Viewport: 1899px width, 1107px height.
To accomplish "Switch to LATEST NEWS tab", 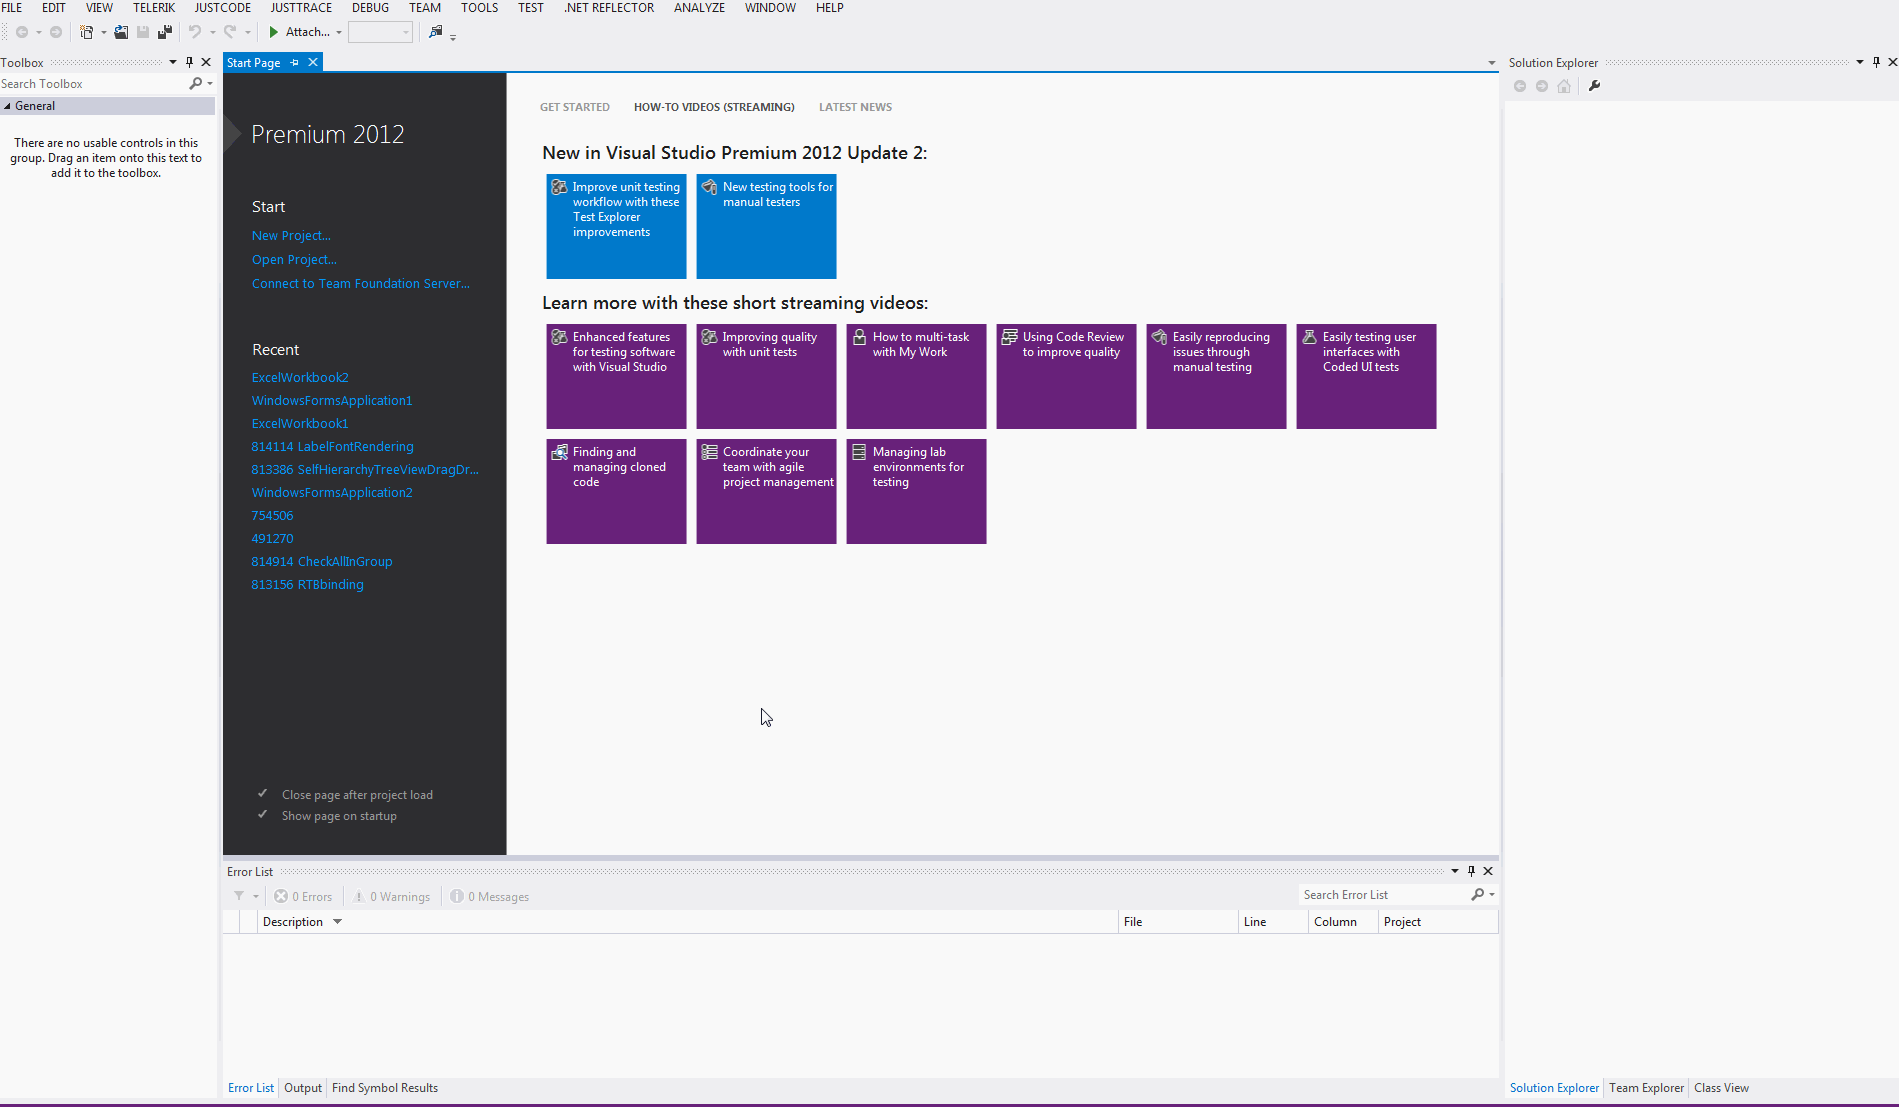I will coord(855,107).
